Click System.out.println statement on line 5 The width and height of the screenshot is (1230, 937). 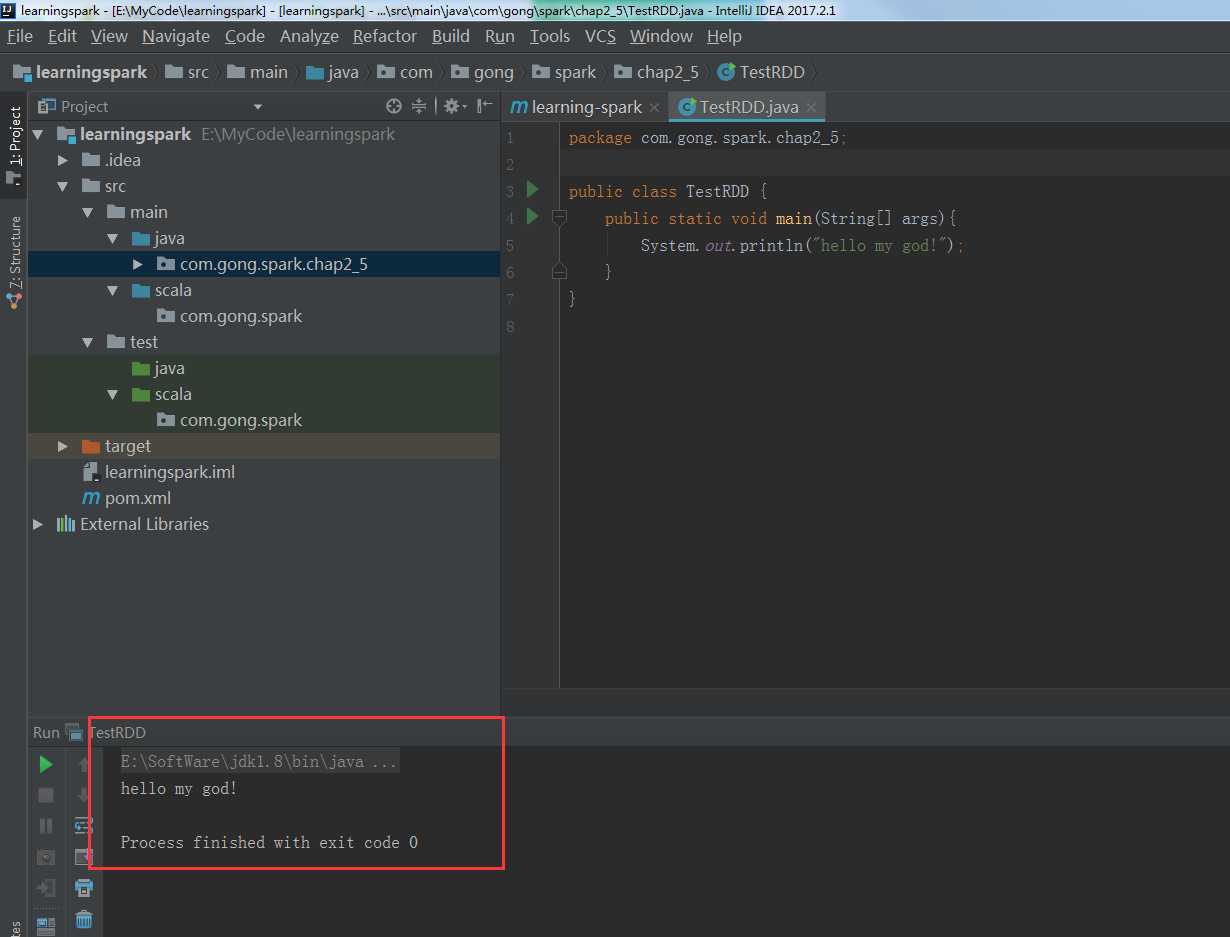pos(802,245)
